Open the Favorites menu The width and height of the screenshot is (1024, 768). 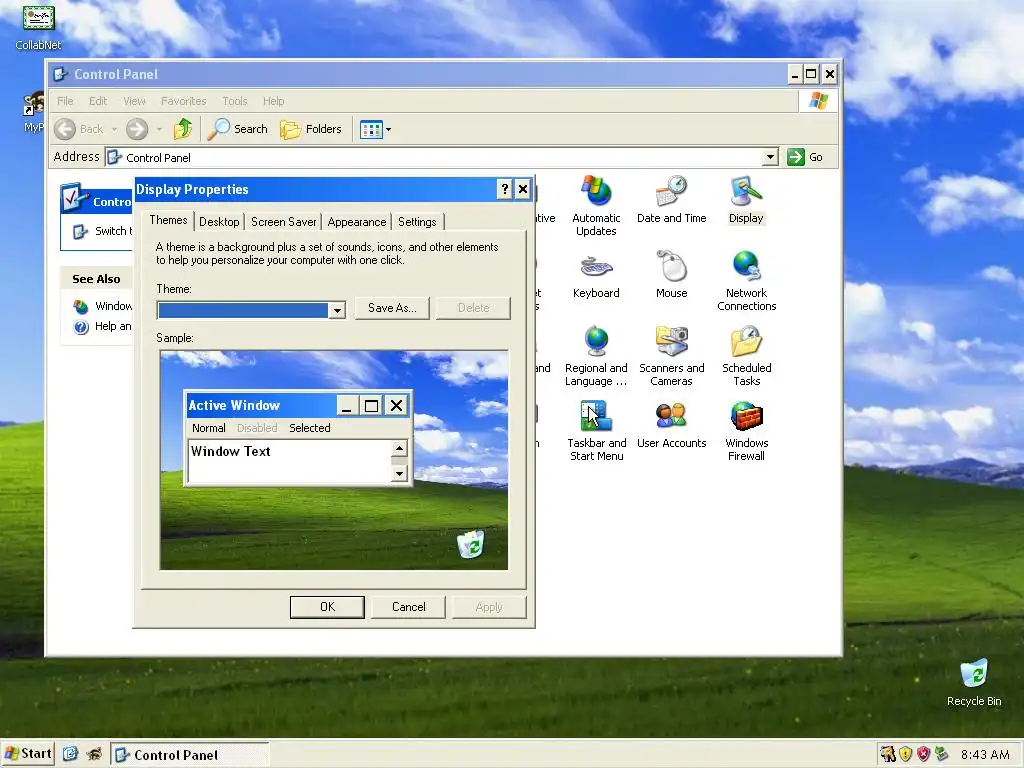tap(184, 101)
